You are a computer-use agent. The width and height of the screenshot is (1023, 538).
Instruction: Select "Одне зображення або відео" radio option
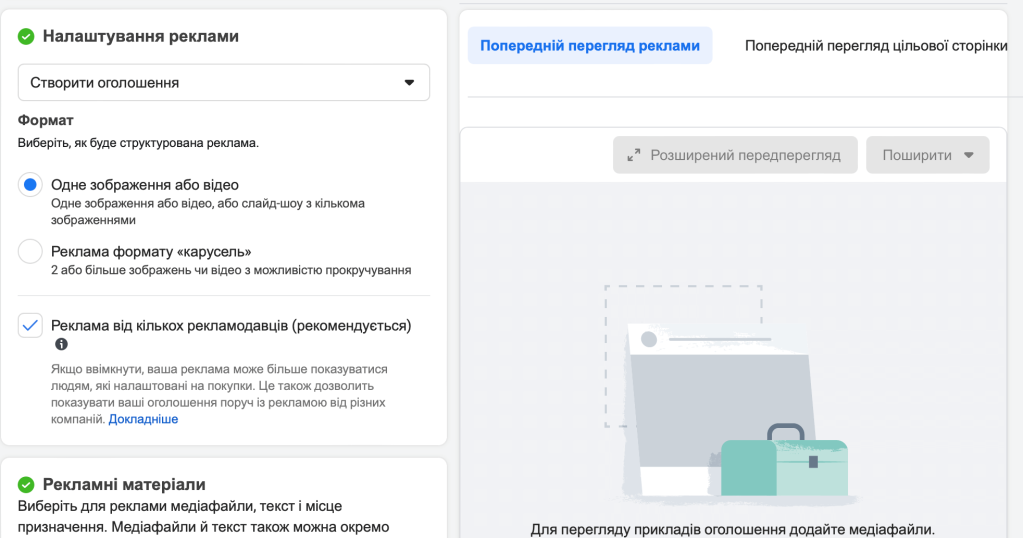click(x=30, y=185)
